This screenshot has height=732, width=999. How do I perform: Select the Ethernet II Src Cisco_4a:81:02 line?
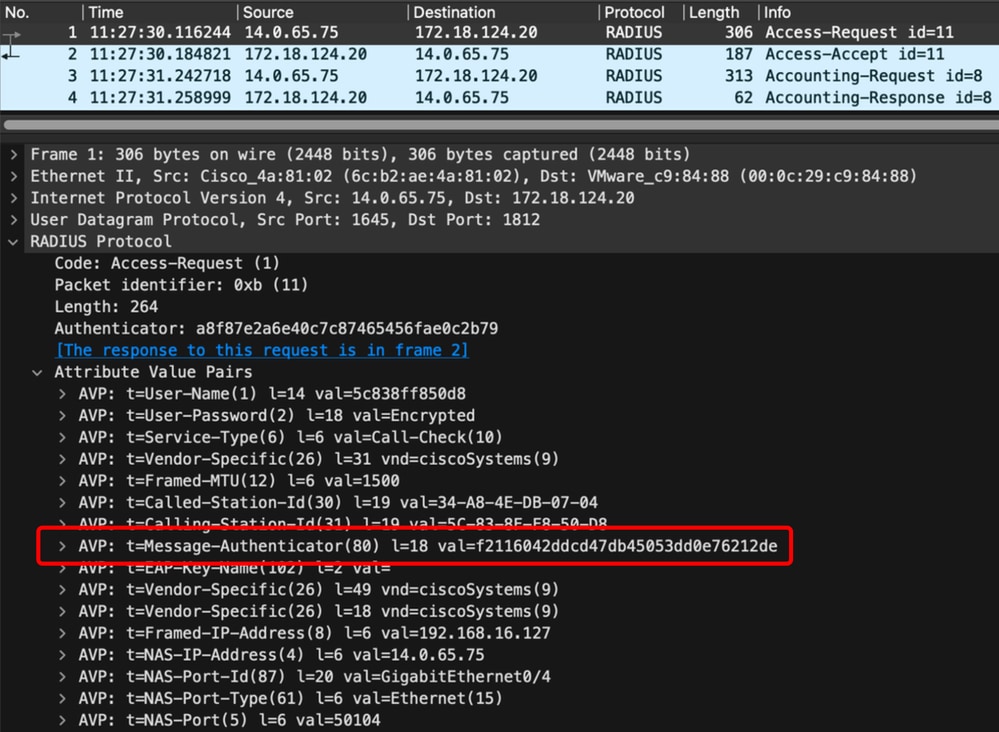tap(473, 176)
